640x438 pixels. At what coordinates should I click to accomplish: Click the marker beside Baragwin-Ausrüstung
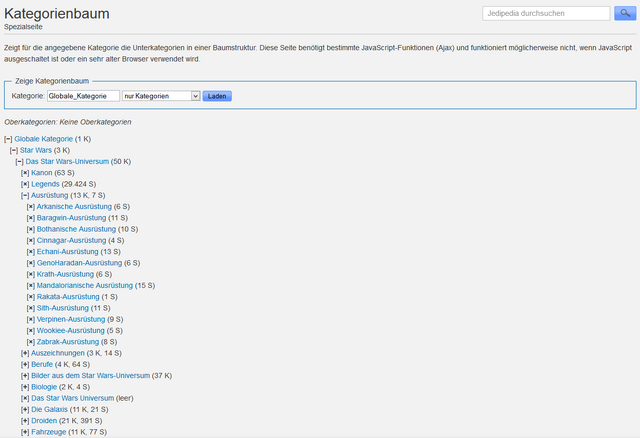point(31,218)
